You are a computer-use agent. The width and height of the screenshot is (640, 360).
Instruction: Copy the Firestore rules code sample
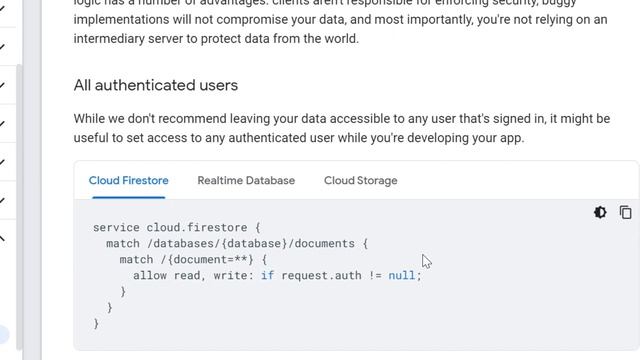[625, 212]
